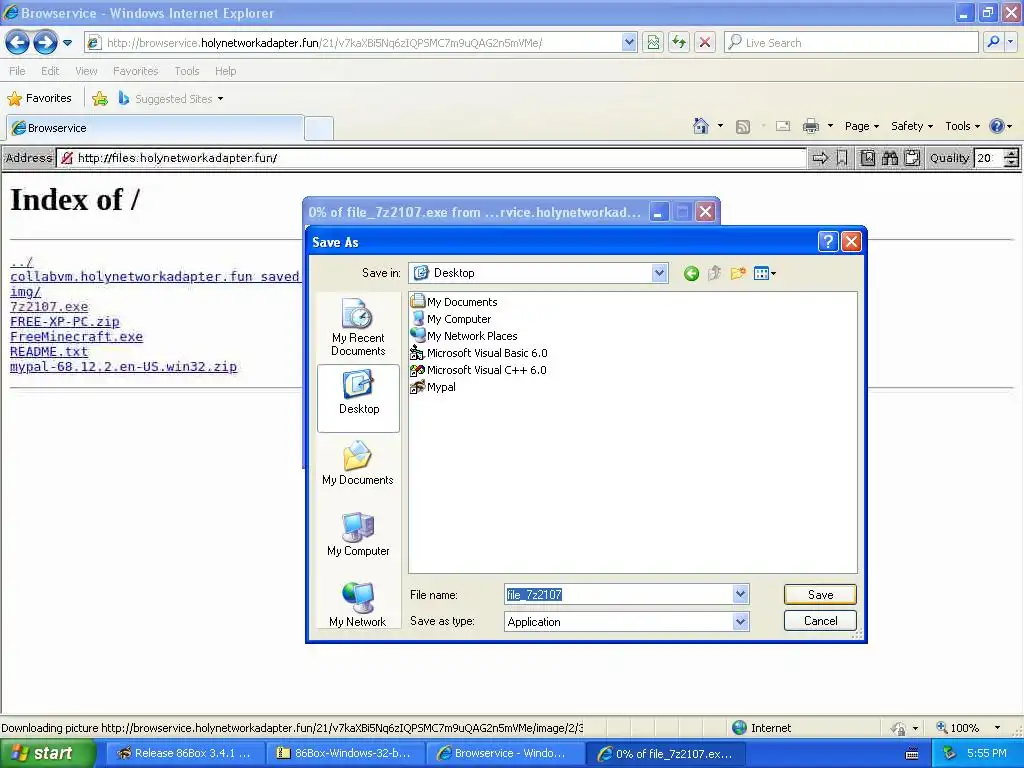Select Microsoft Visual Basic 6.0 item
Viewport: 1024px width, 768px height.
click(479, 353)
